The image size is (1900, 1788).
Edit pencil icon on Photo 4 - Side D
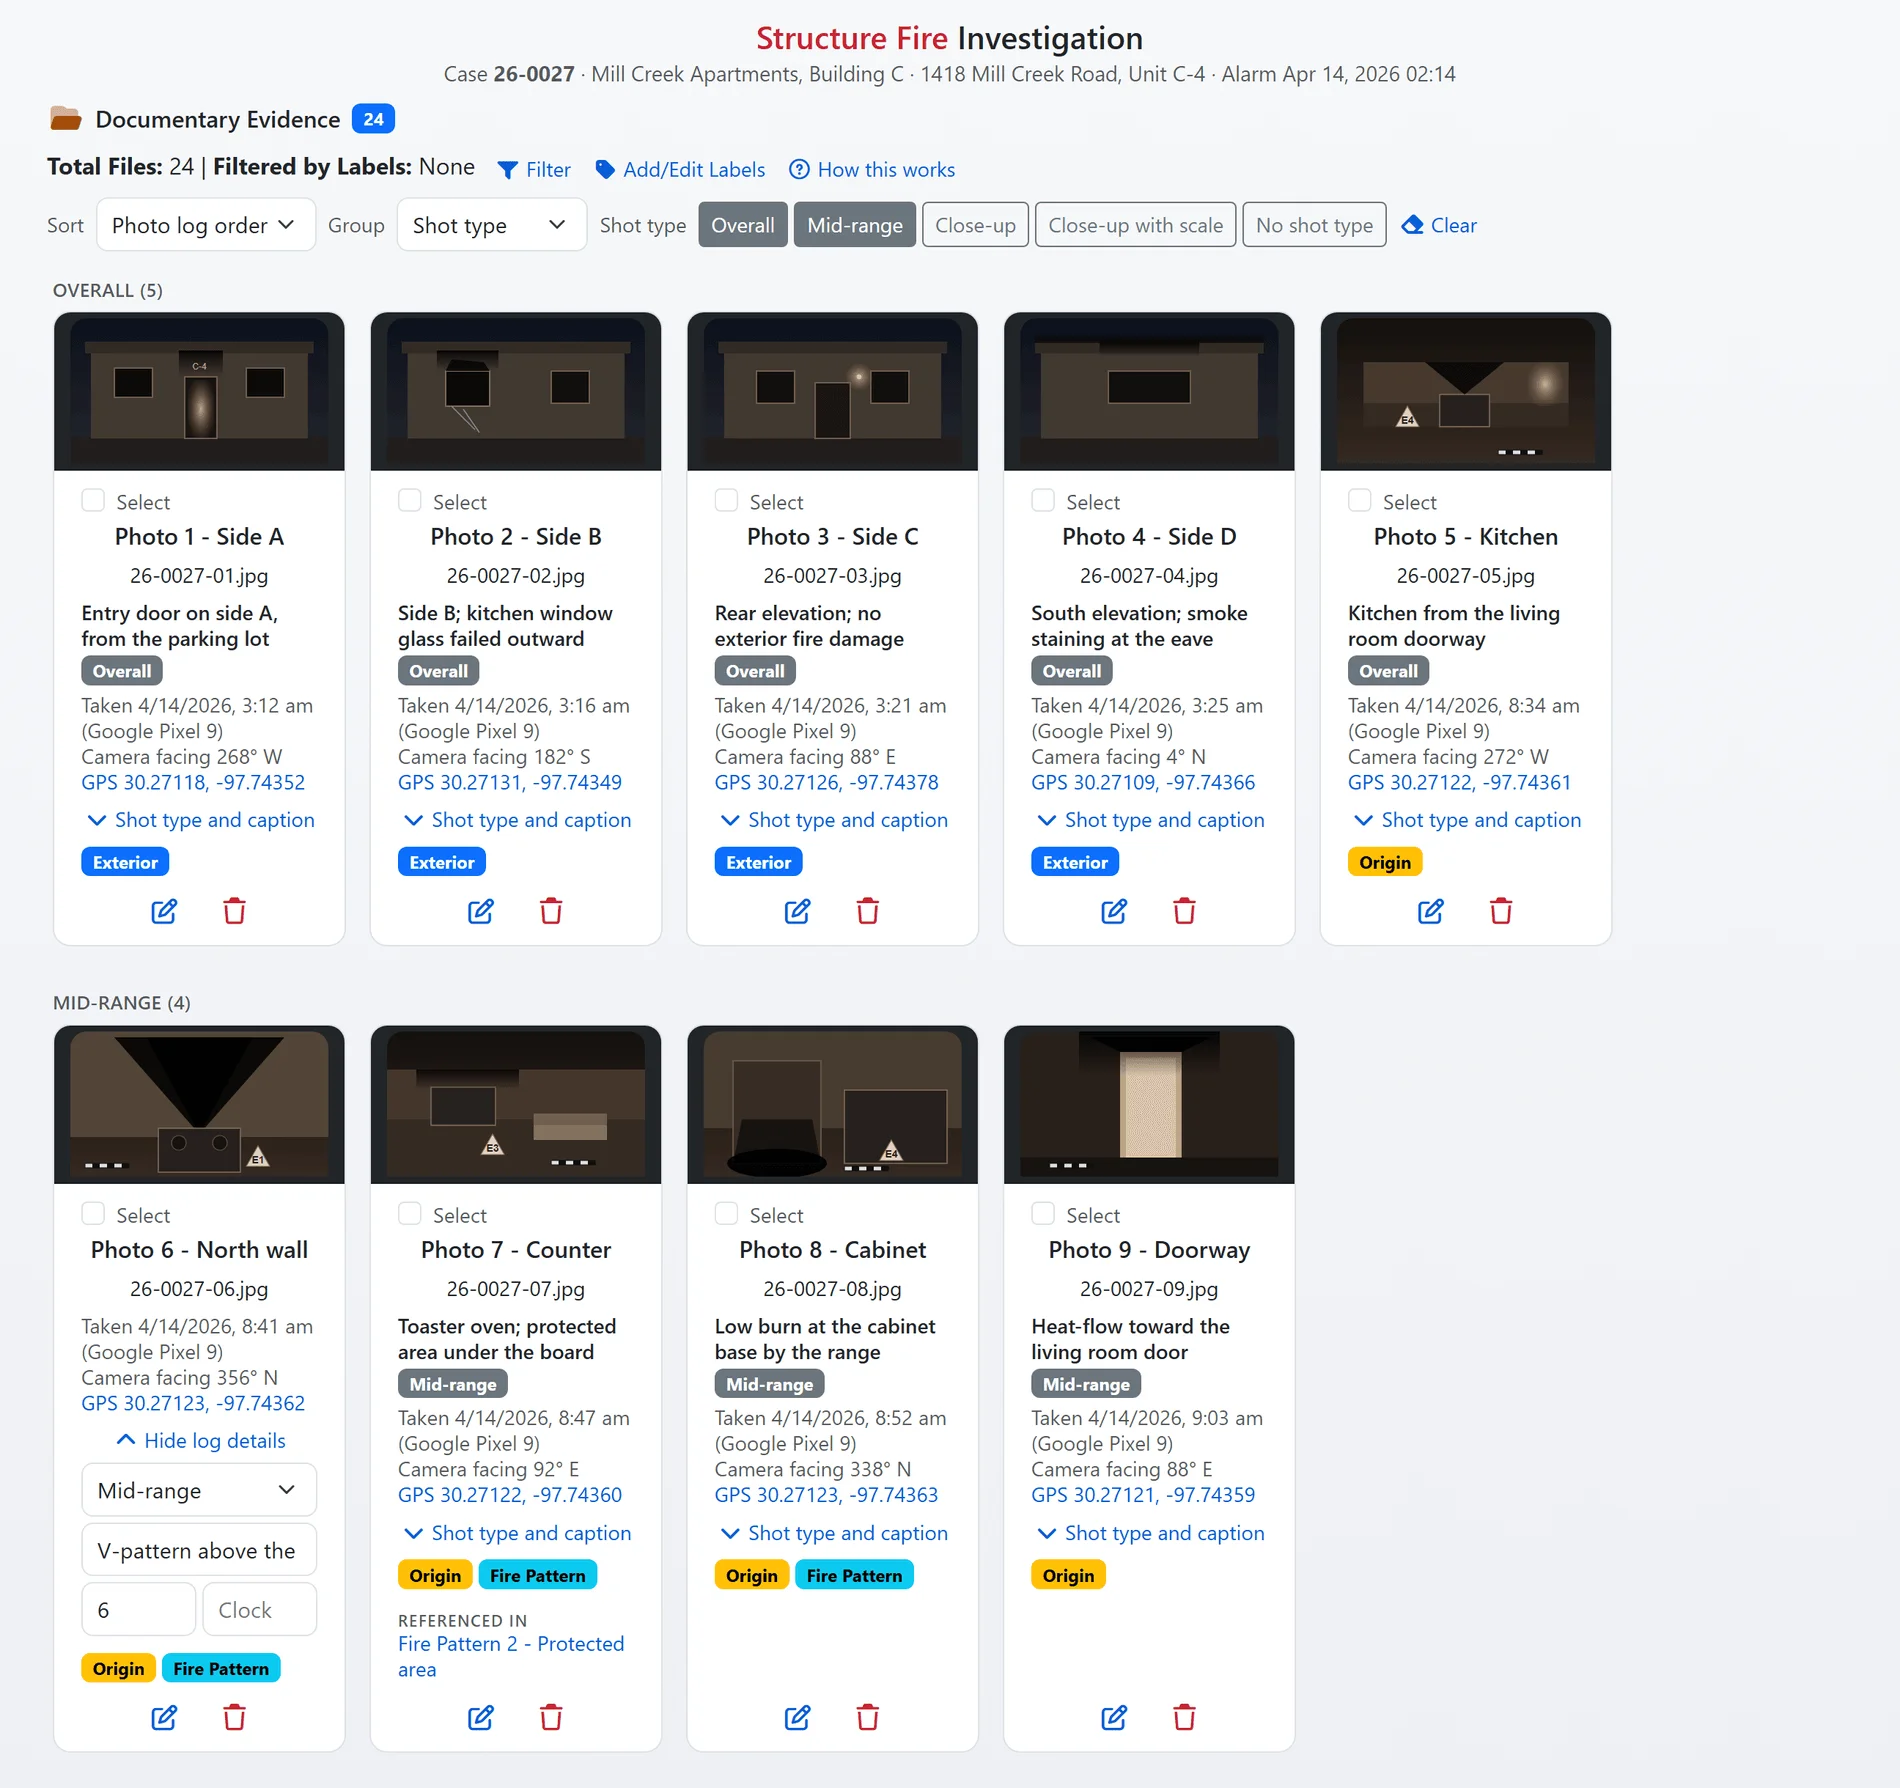click(1114, 911)
